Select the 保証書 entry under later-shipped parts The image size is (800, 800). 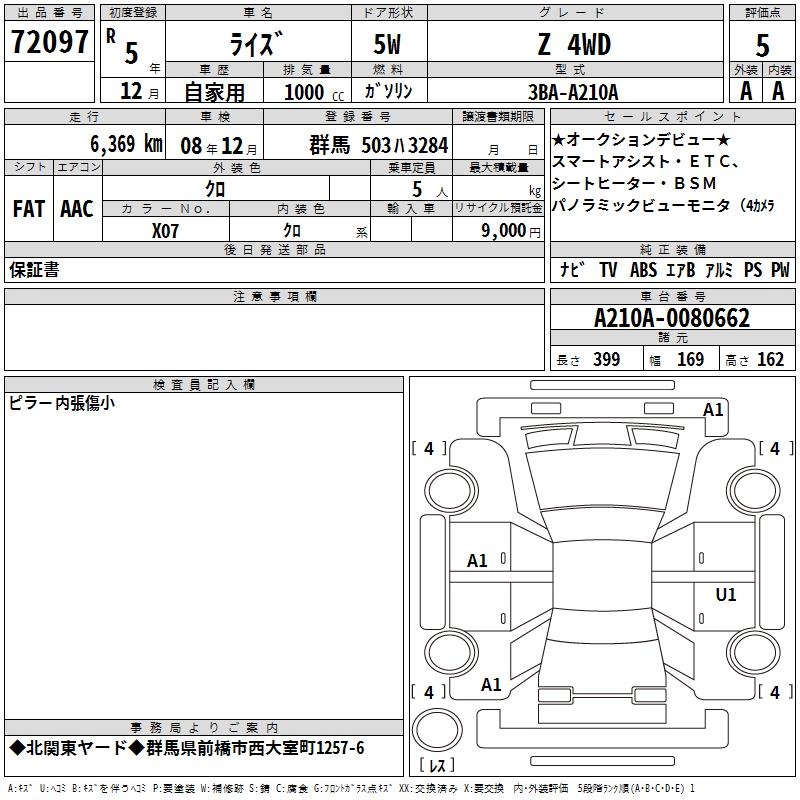click(34, 269)
